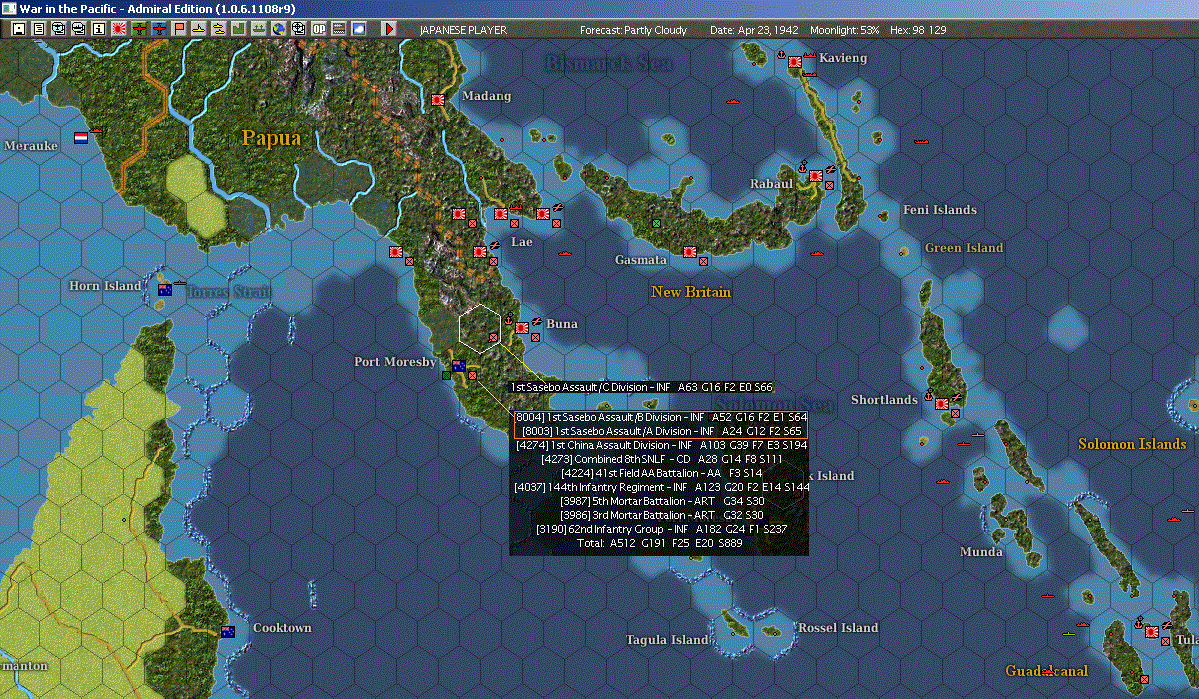Screen dimensions: 1199x699
Task: Select the Japanese base flag near Tulagi
Action: click(1152, 632)
